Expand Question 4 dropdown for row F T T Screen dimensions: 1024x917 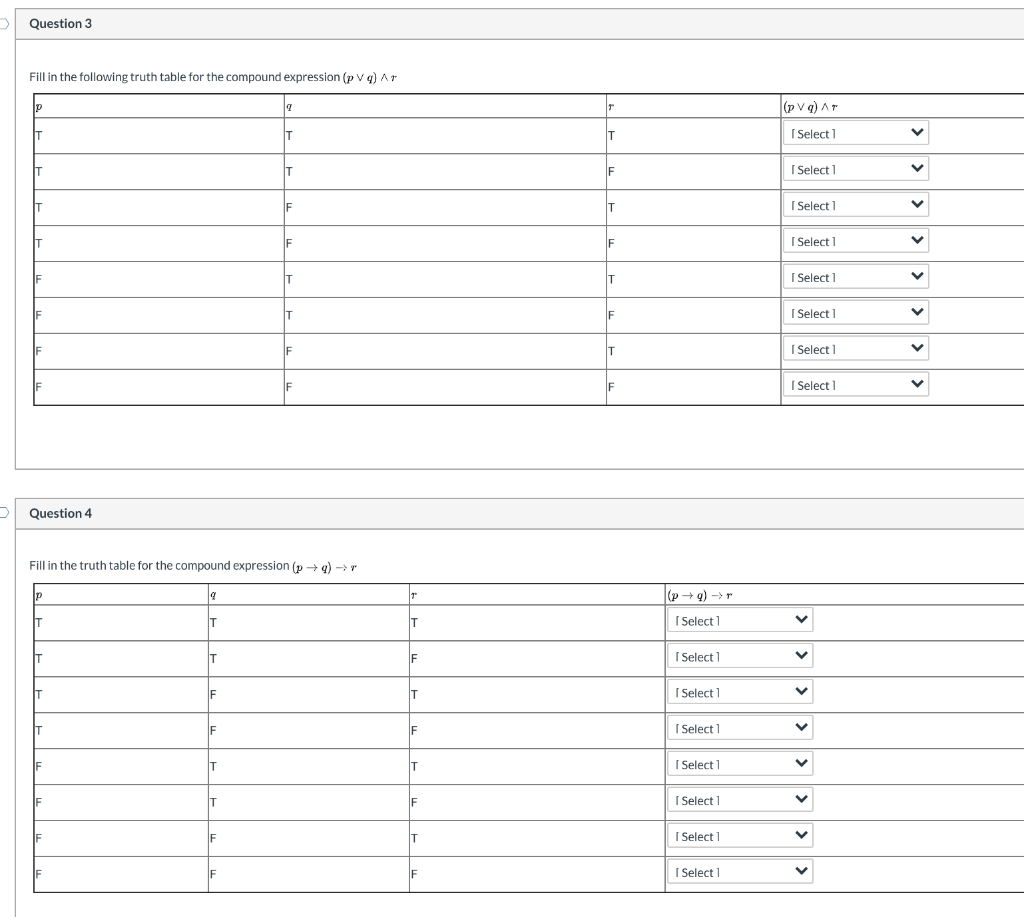740,764
